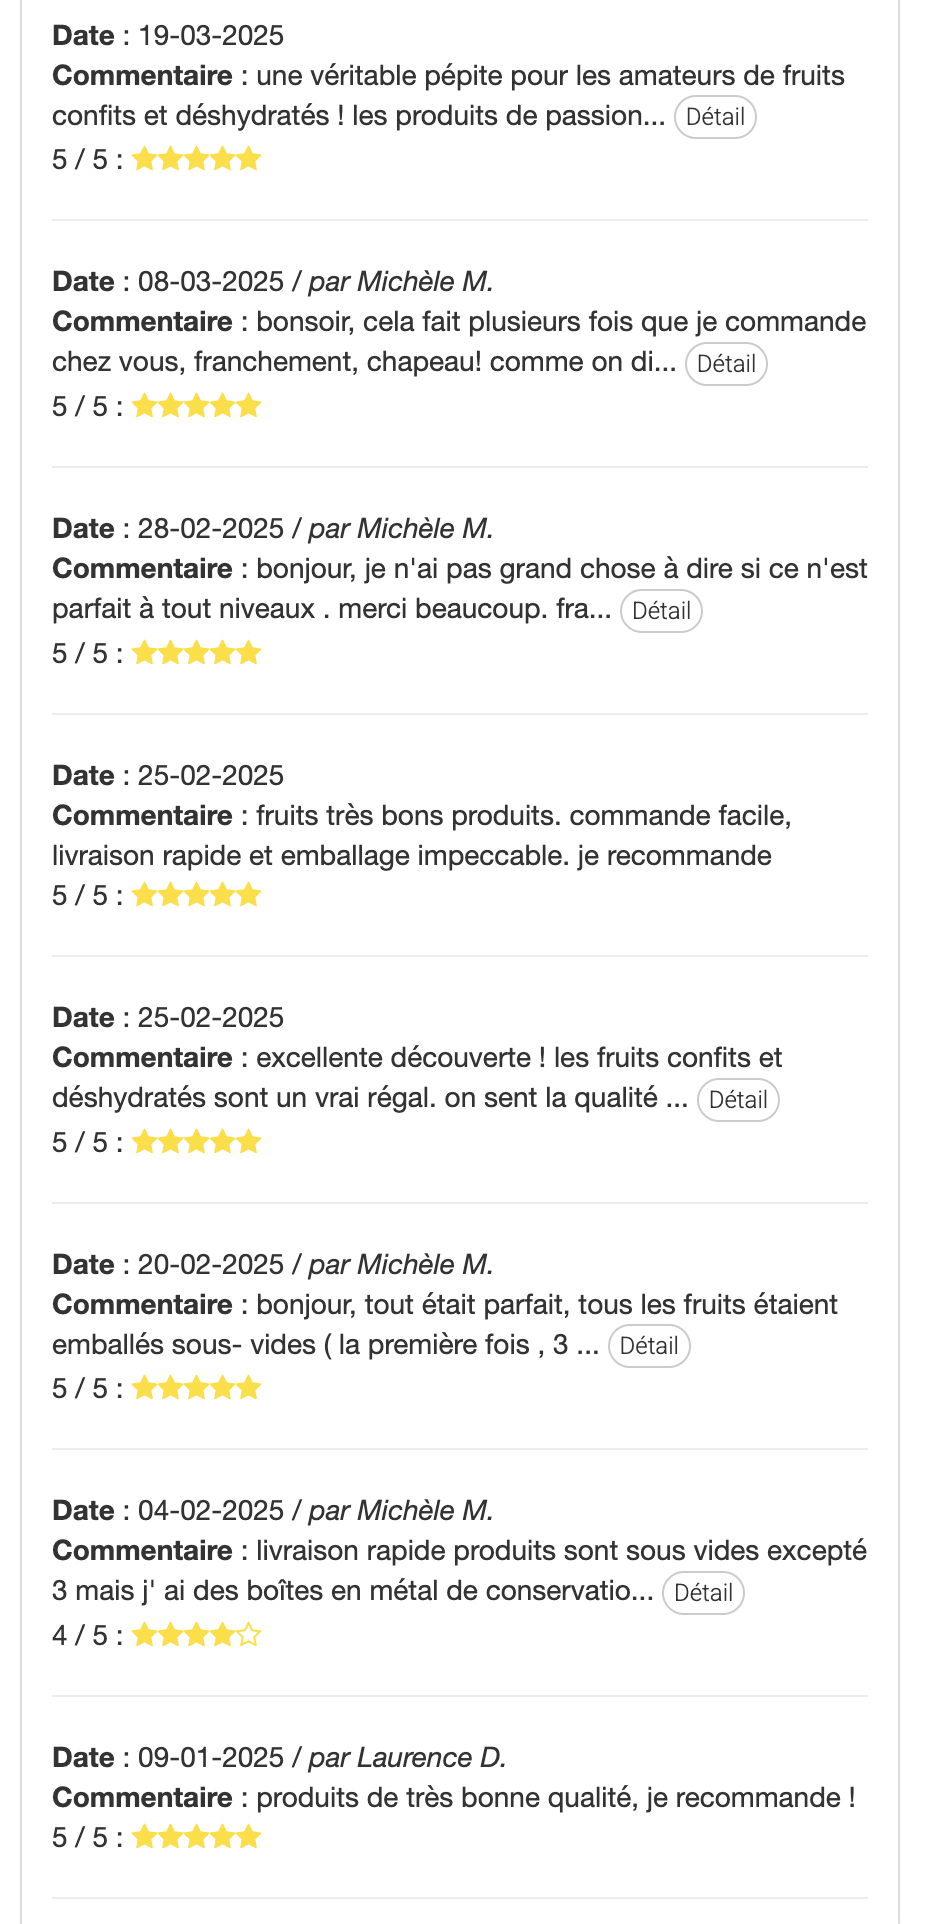Click the author name 'par Laurence D.'
Screen dimensions: 946x1924
pos(406,1757)
